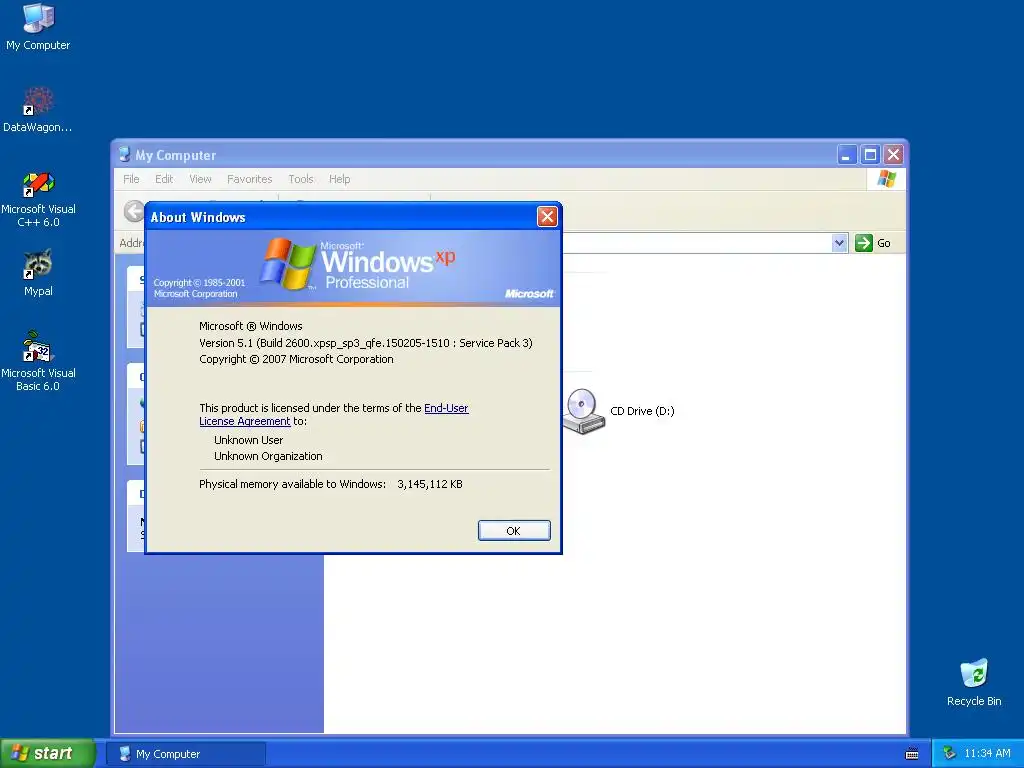This screenshot has height=768, width=1024.
Task: Click the 11:34 AM system clock
Action: click(987, 754)
